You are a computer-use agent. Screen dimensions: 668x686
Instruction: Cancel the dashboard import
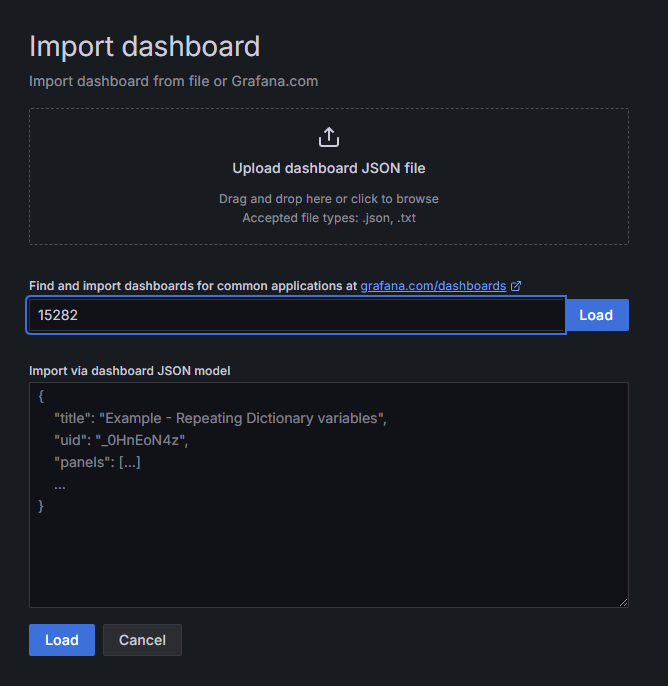click(x=142, y=640)
